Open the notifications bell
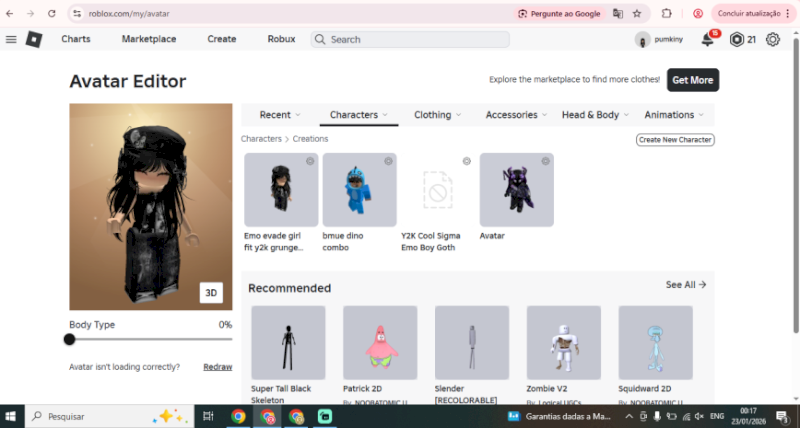 point(708,39)
